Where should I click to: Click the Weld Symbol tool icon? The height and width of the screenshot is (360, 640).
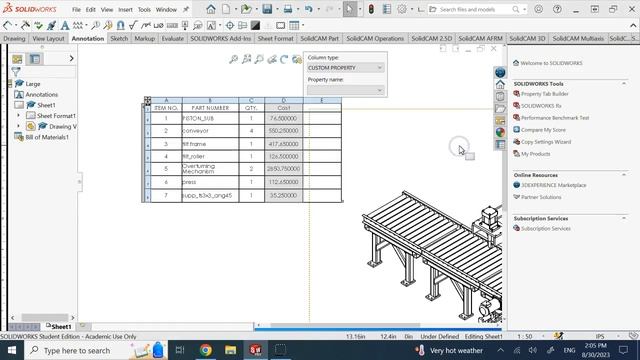point(145,25)
